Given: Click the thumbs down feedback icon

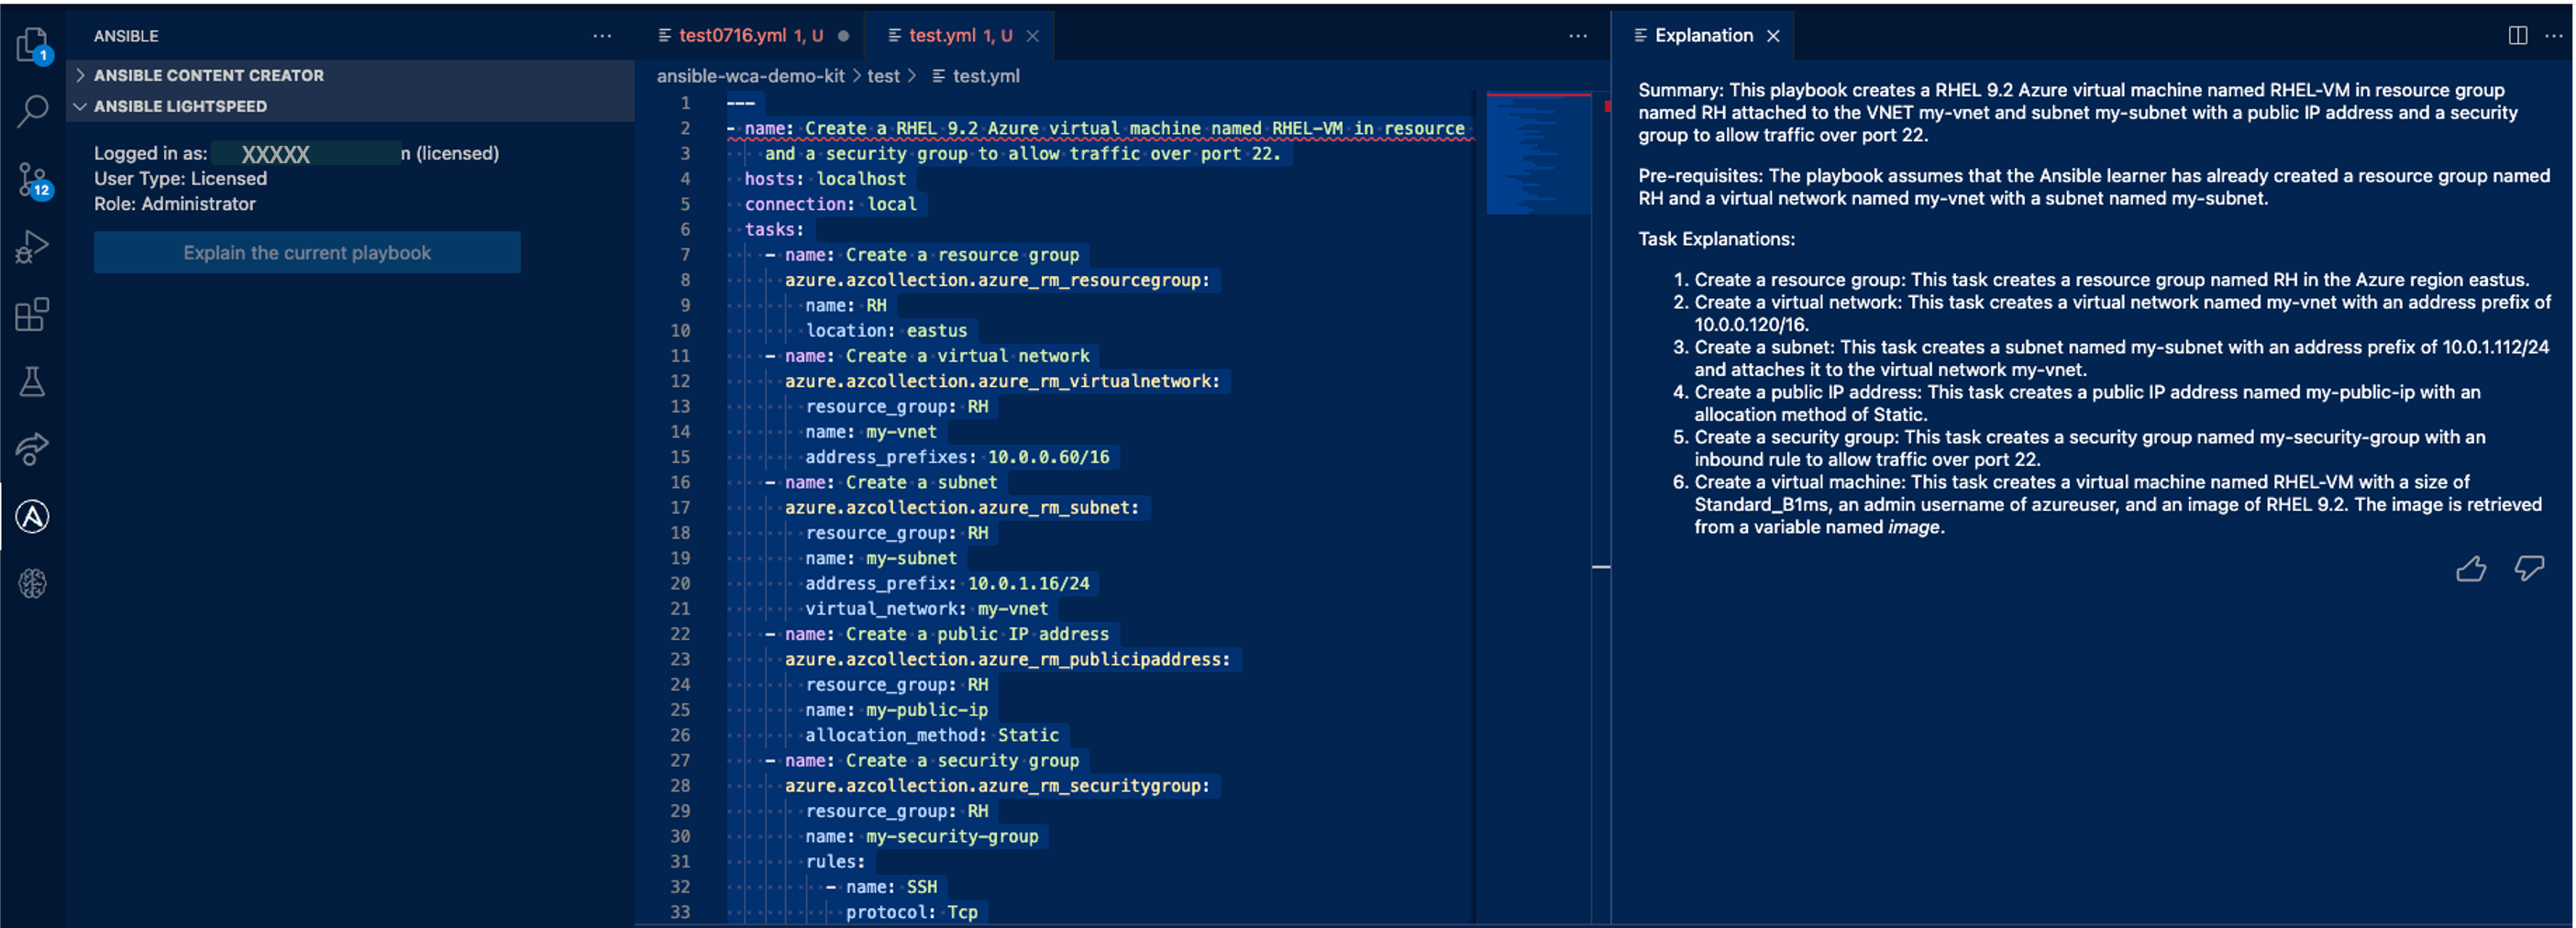Looking at the screenshot, I should [2529, 568].
